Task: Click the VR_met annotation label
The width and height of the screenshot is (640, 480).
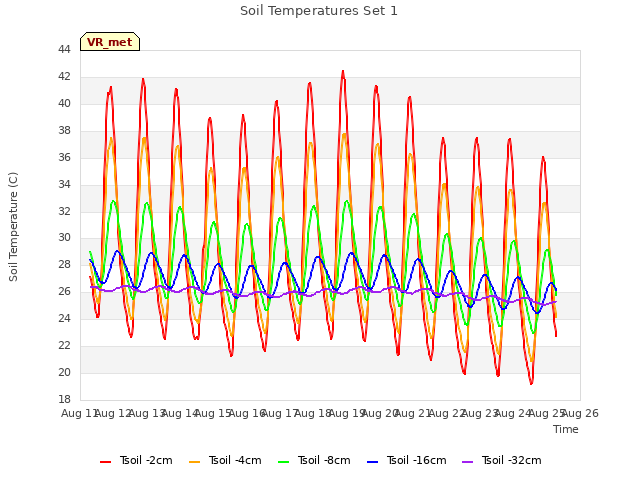Action: click(x=110, y=42)
